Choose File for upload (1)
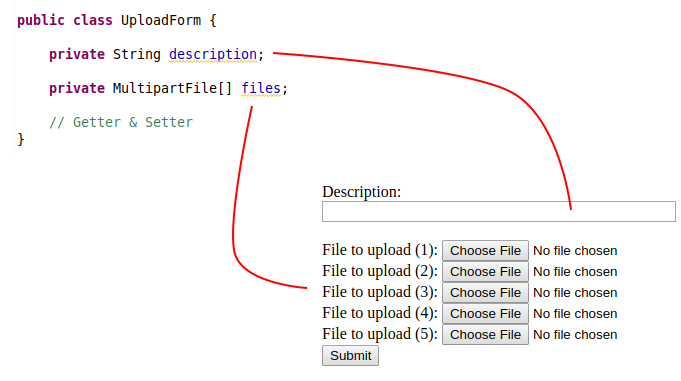681x381 pixels. point(485,251)
